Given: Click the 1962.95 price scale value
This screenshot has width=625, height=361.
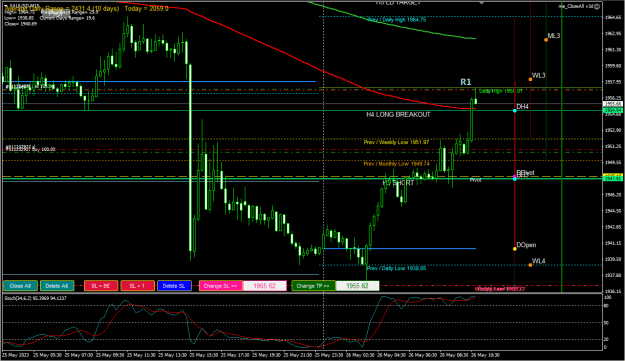Looking at the screenshot, I should 613,33.
